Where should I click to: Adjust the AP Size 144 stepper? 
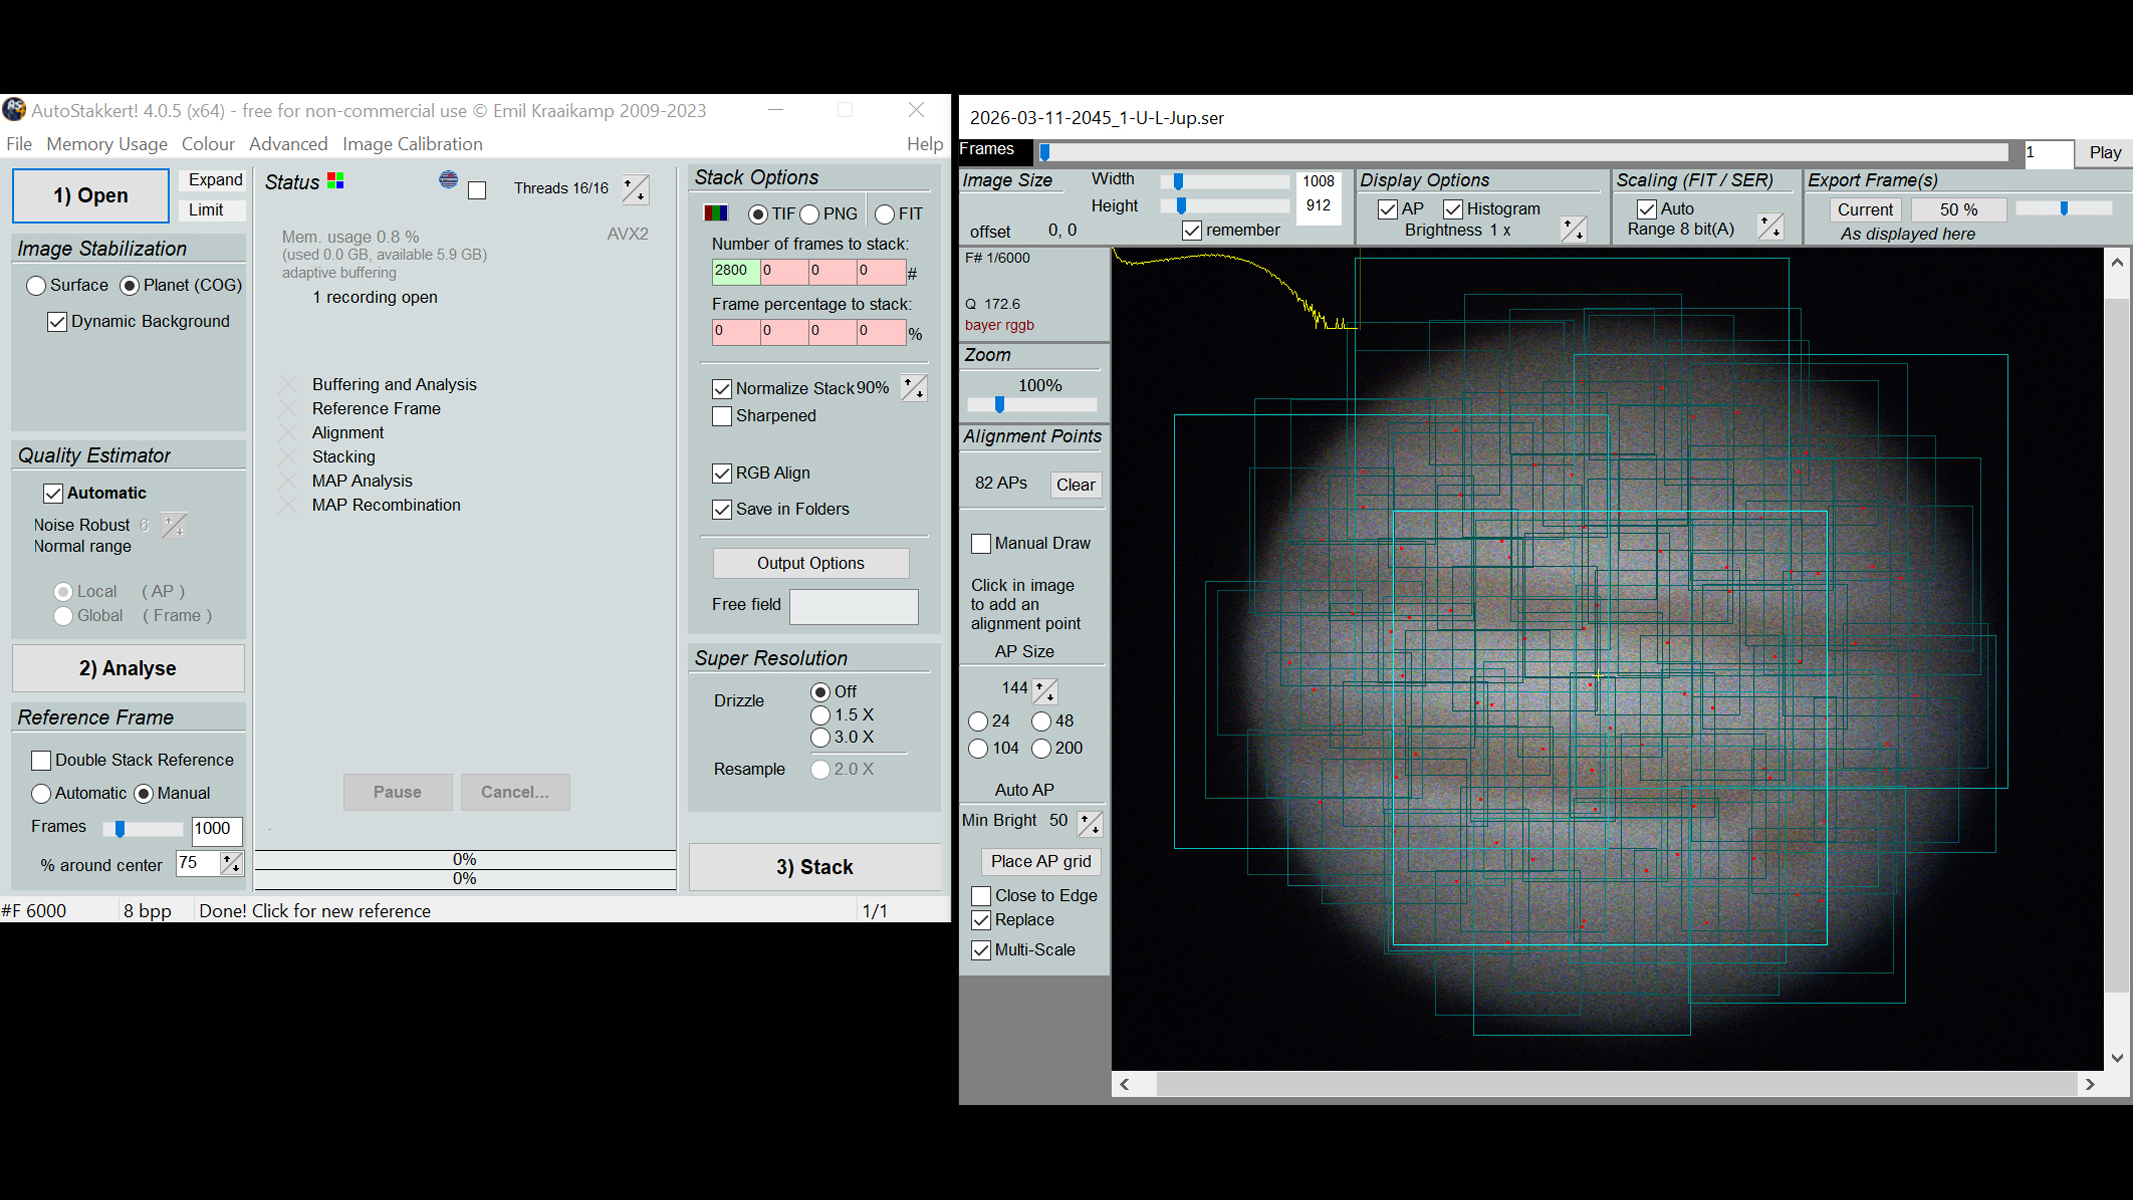pos(1045,690)
